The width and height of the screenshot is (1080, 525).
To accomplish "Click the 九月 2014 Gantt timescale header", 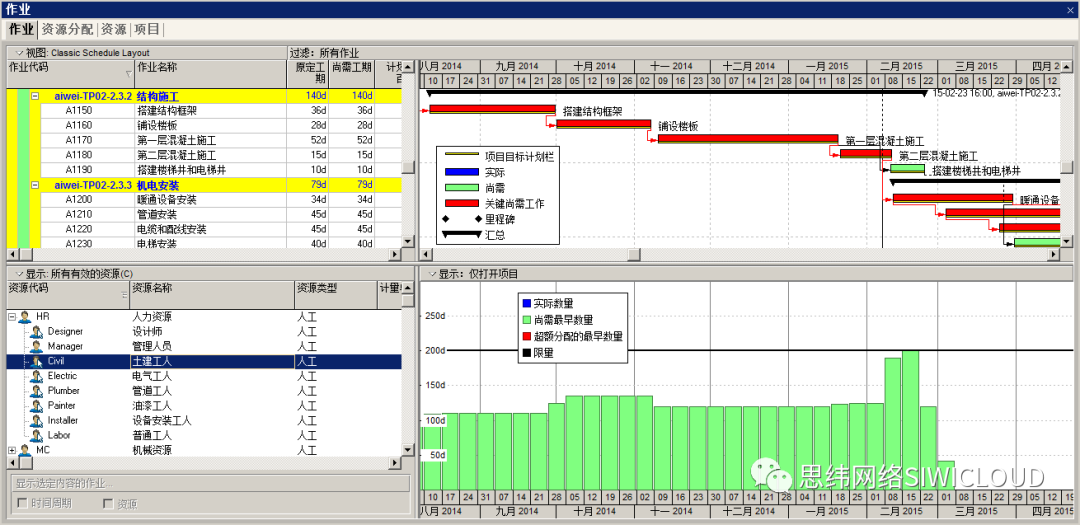I will tap(517, 66).
